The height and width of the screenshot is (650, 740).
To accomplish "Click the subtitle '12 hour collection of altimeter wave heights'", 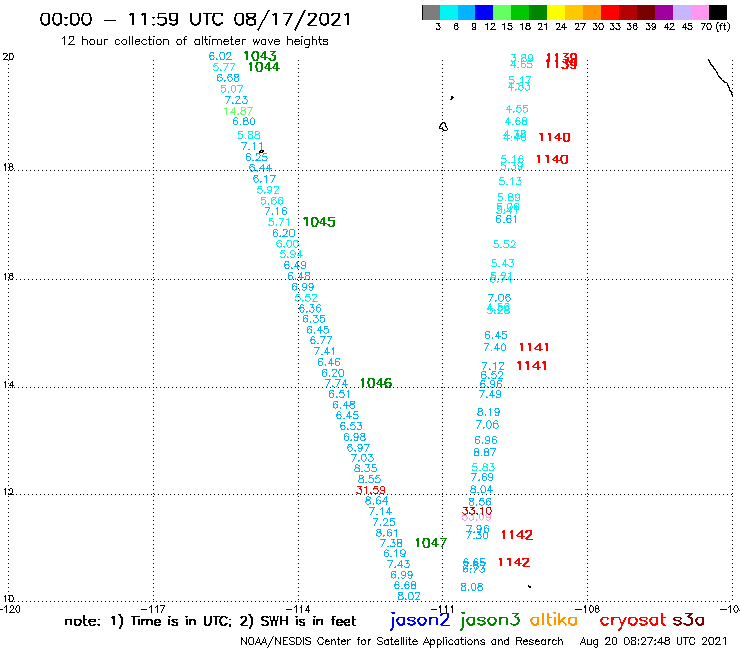I will (194, 41).
